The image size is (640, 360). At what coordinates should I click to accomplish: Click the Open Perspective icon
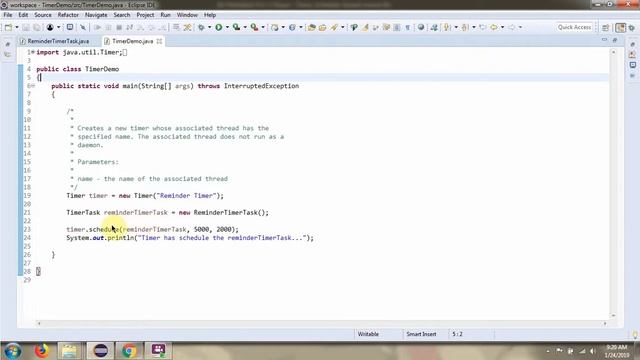pos(606,27)
